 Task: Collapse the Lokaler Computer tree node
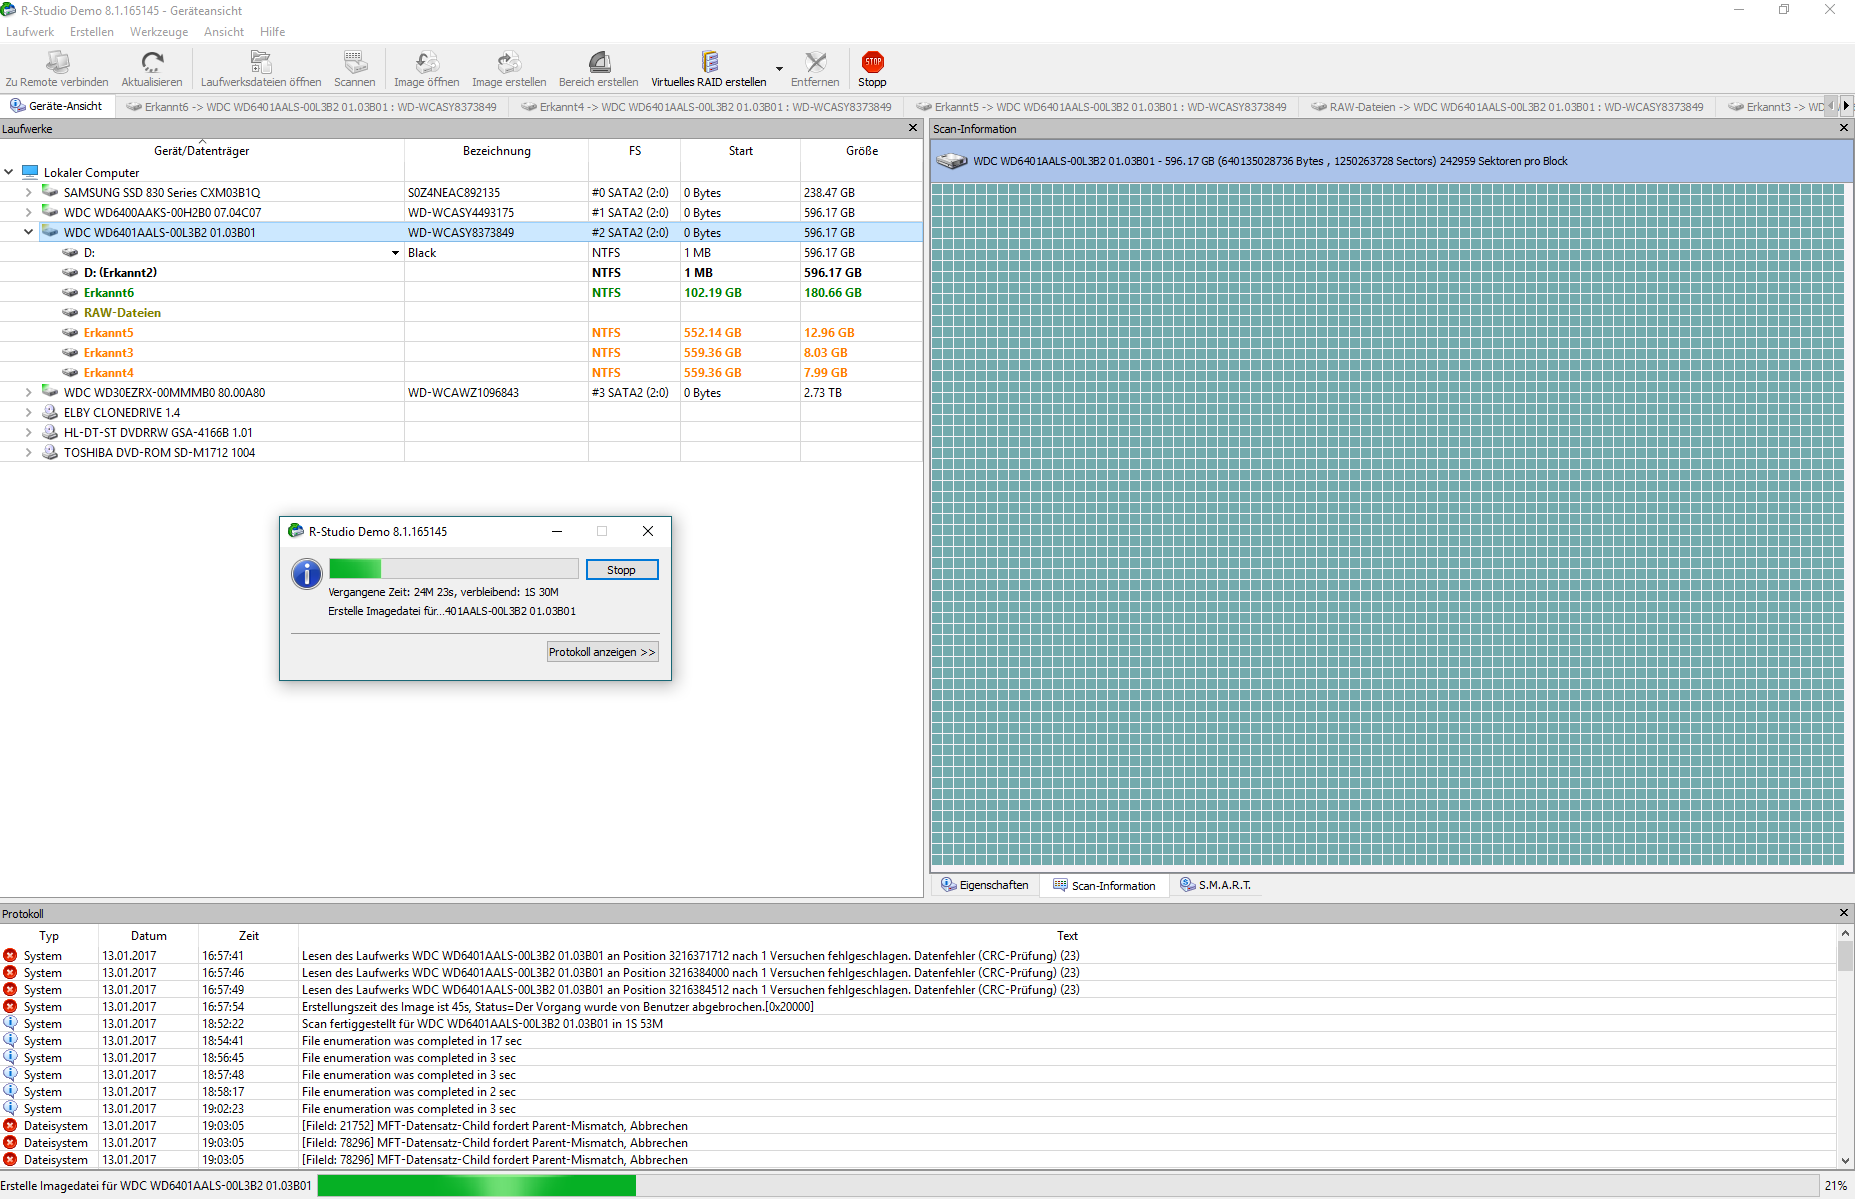9,172
